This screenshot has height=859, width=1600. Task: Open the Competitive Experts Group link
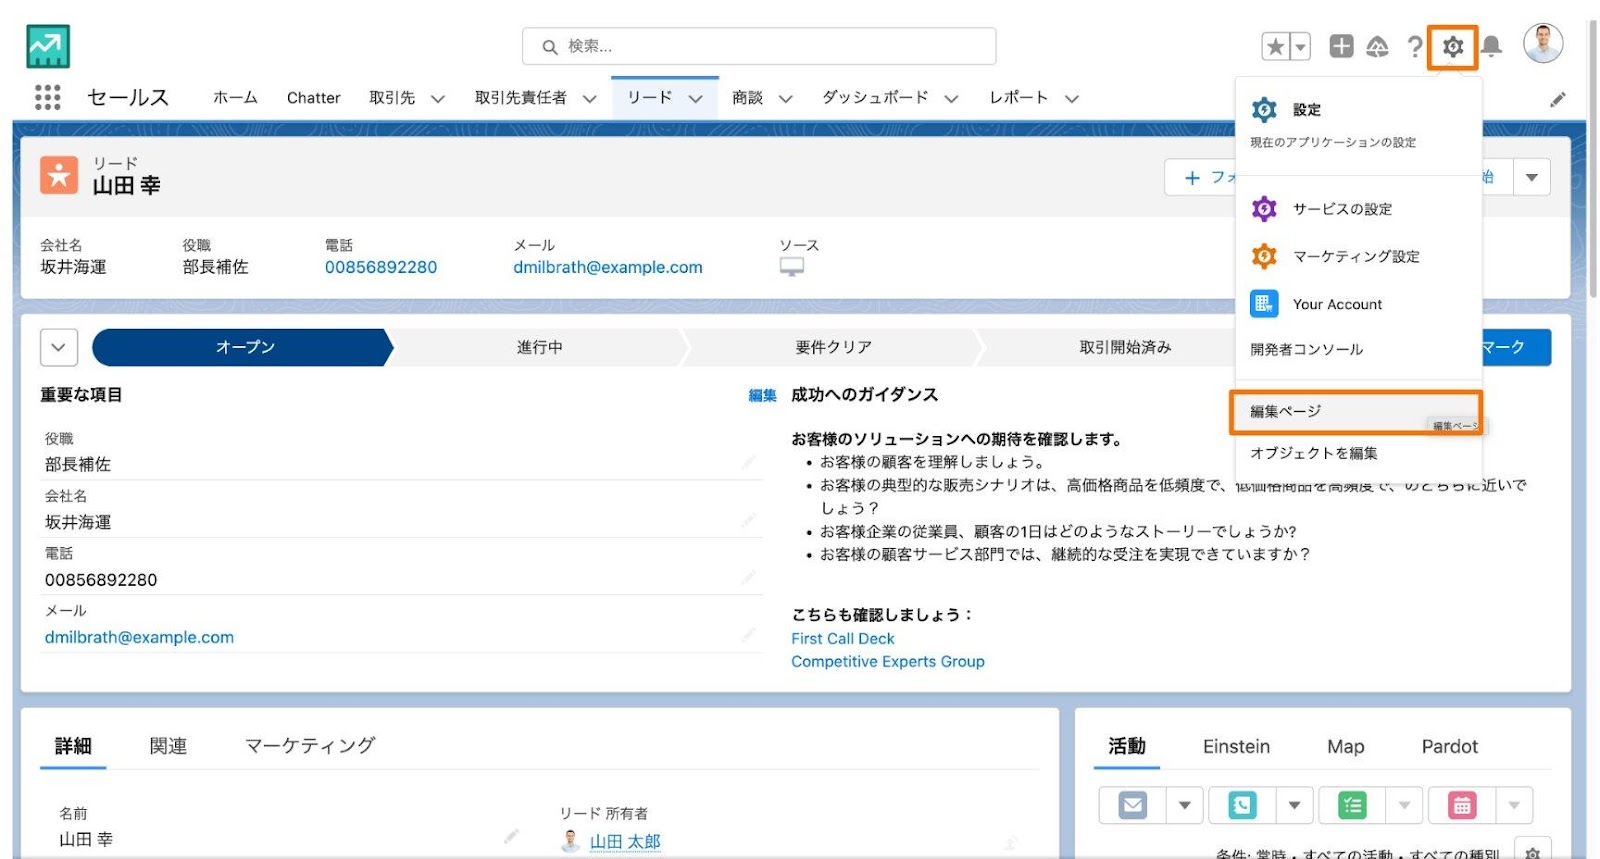pos(887,661)
